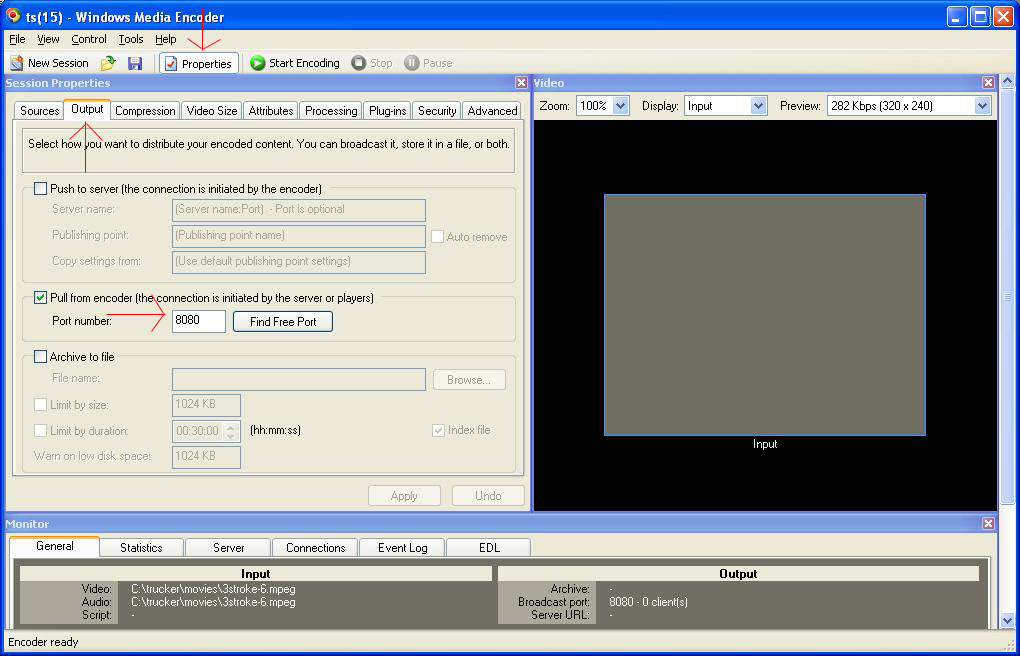The width and height of the screenshot is (1020, 656).
Task: Close the Video panel
Action: 989,83
